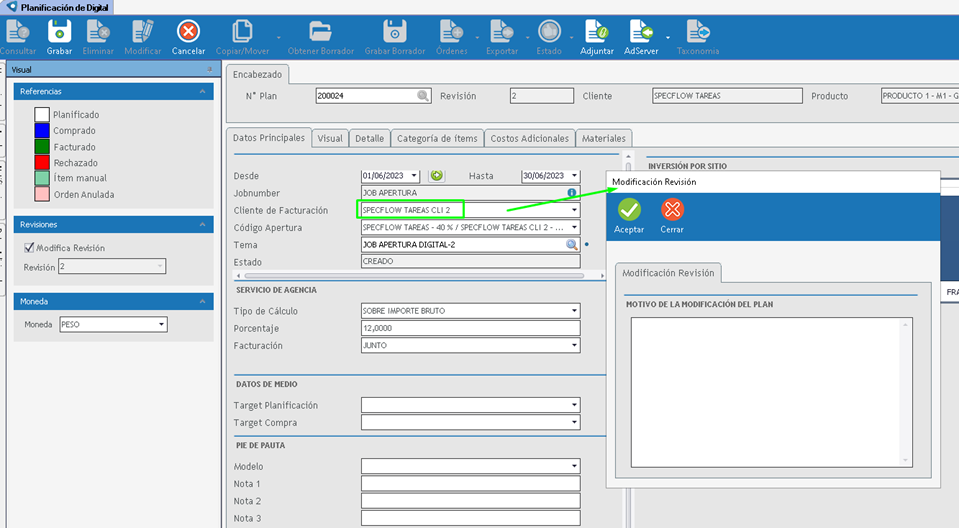Click the red Cerrar icon

pos(672,210)
